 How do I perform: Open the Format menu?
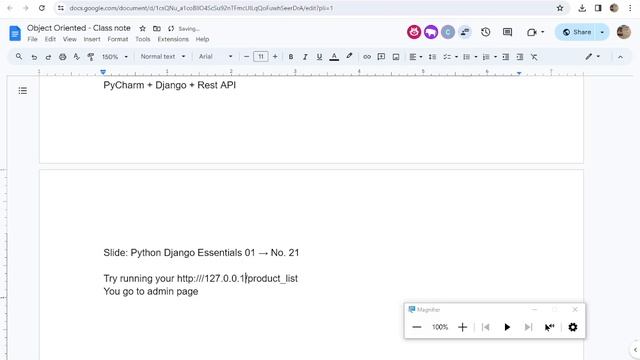[118, 39]
